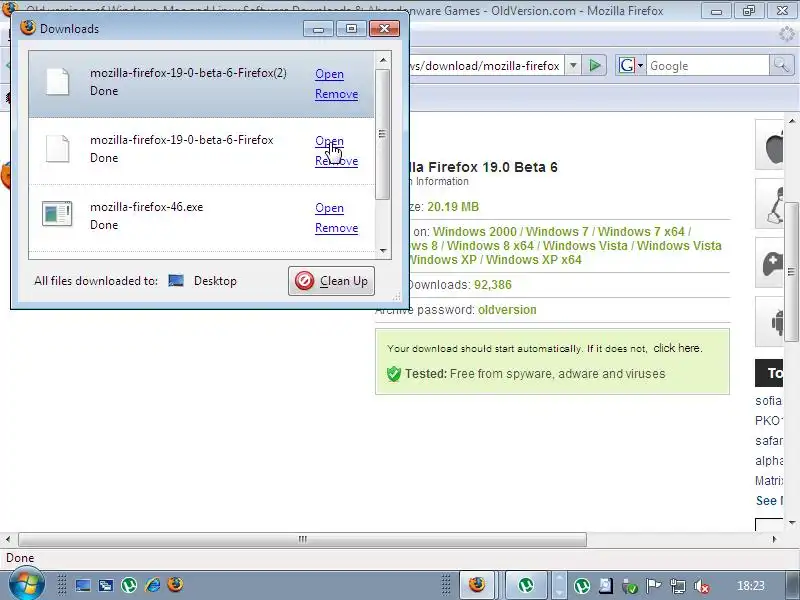The width and height of the screenshot is (800, 600).
Task: Click Switch between windows quick launch icon
Action: click(106, 585)
